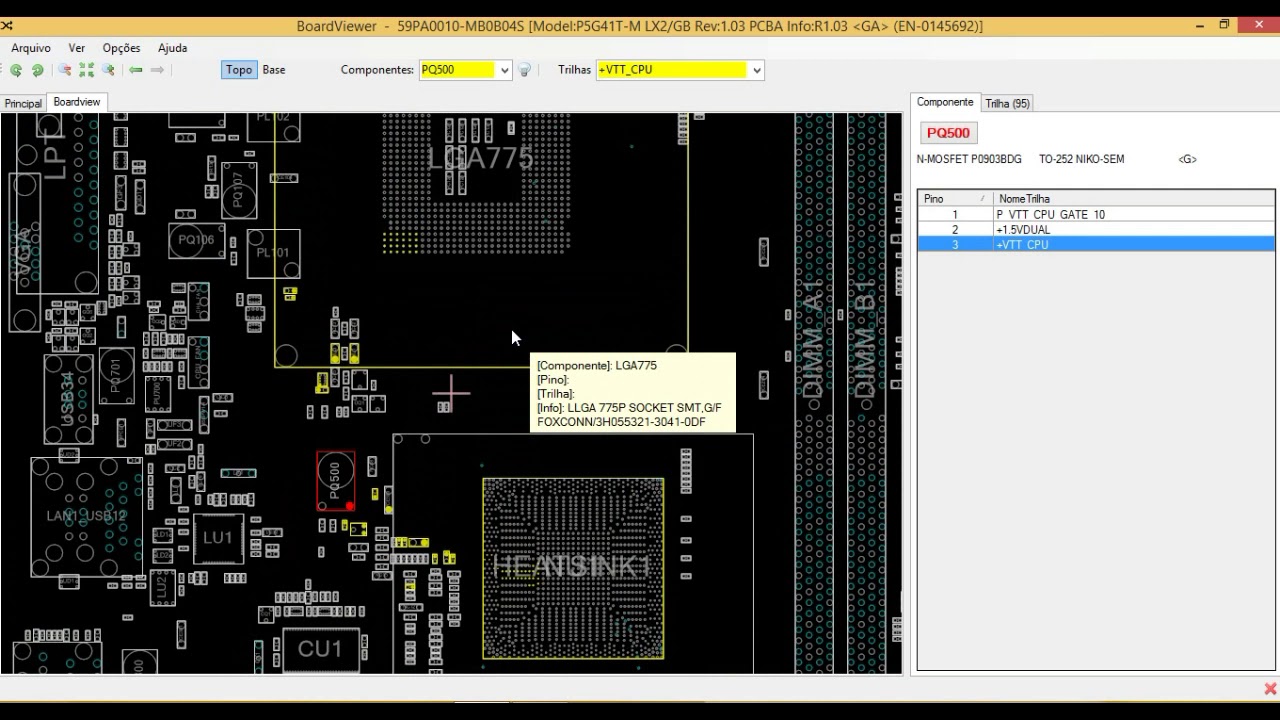Select pin 1 row P_VTT_CPU_GATE_10
Viewport: 1280px width, 720px height.
pyautogui.click(x=1096, y=215)
